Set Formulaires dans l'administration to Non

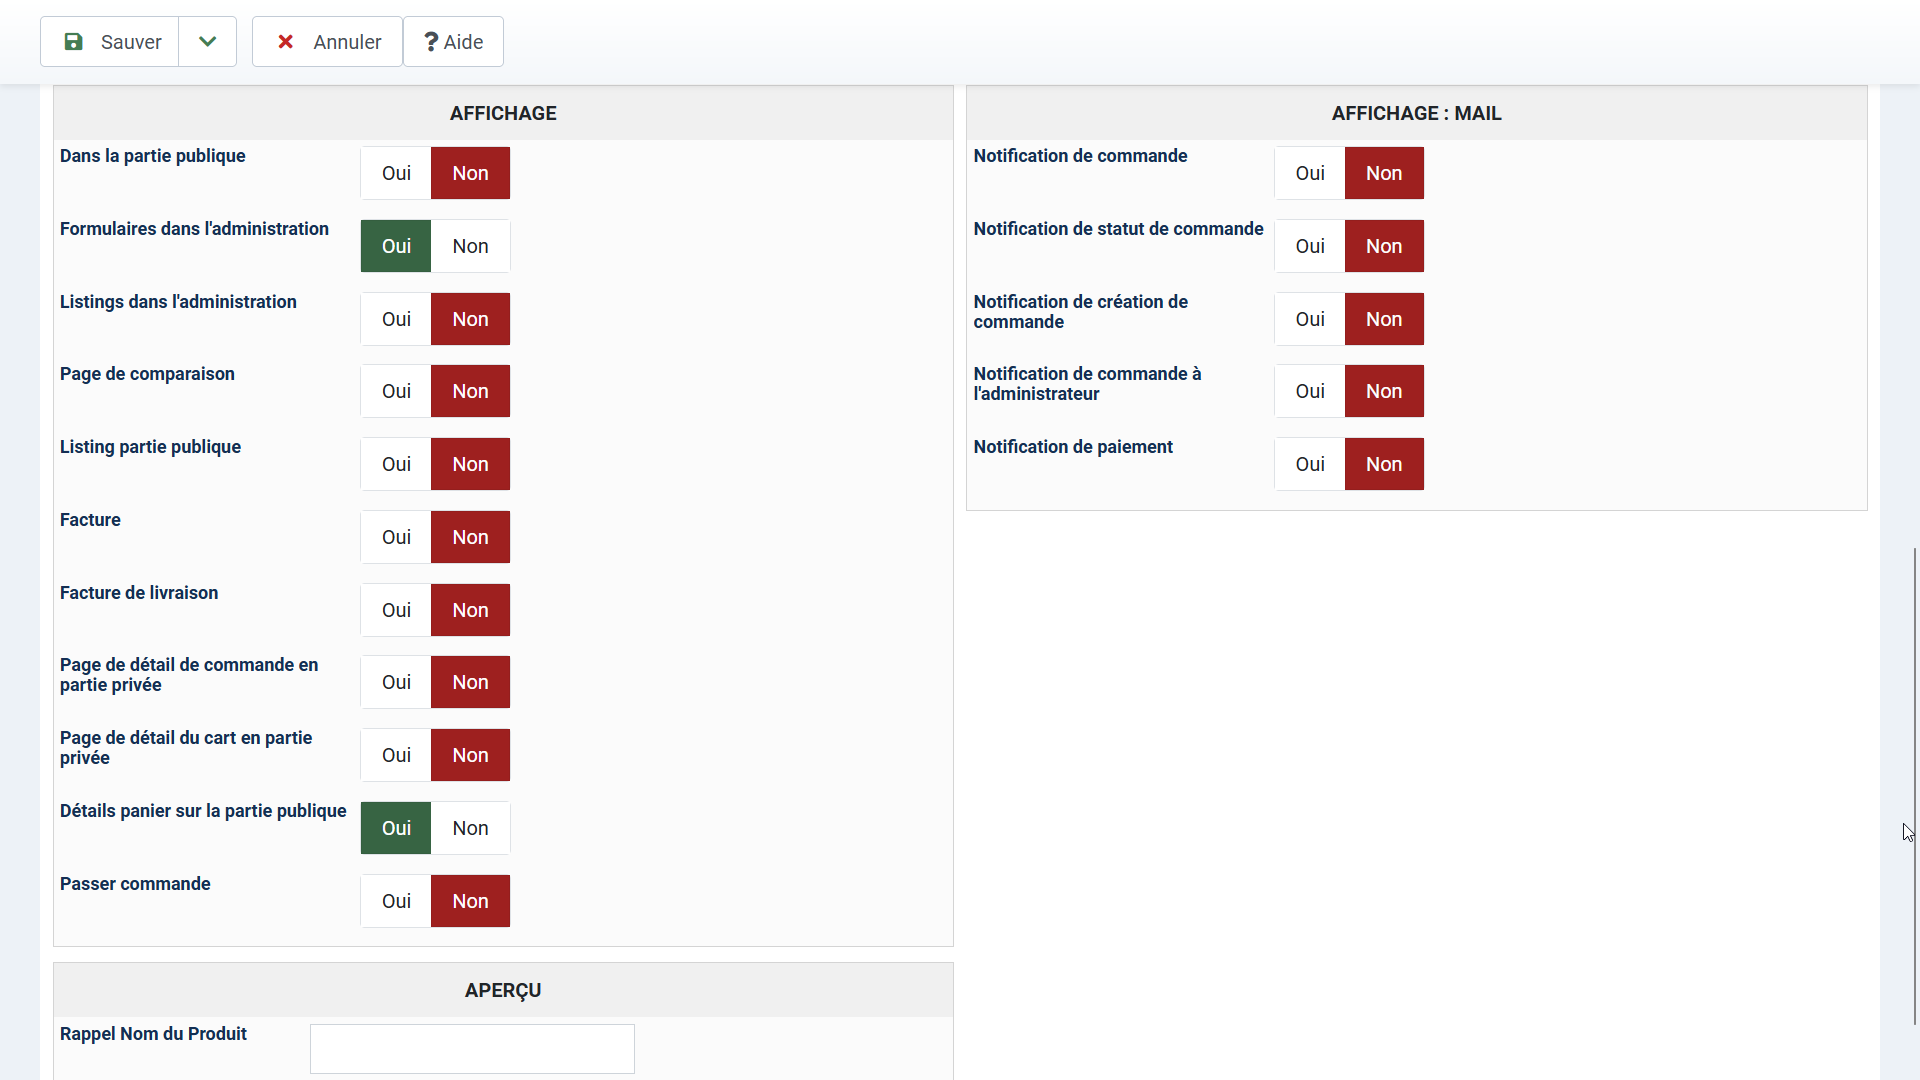(470, 246)
